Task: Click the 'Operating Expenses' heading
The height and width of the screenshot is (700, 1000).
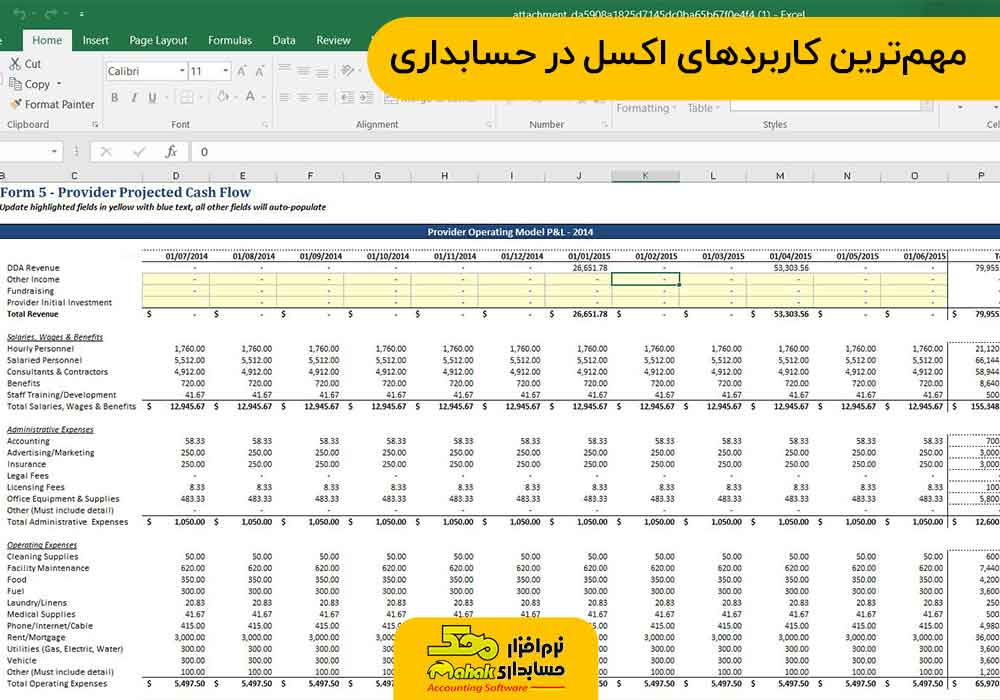Action: pyautogui.click(x=42, y=545)
